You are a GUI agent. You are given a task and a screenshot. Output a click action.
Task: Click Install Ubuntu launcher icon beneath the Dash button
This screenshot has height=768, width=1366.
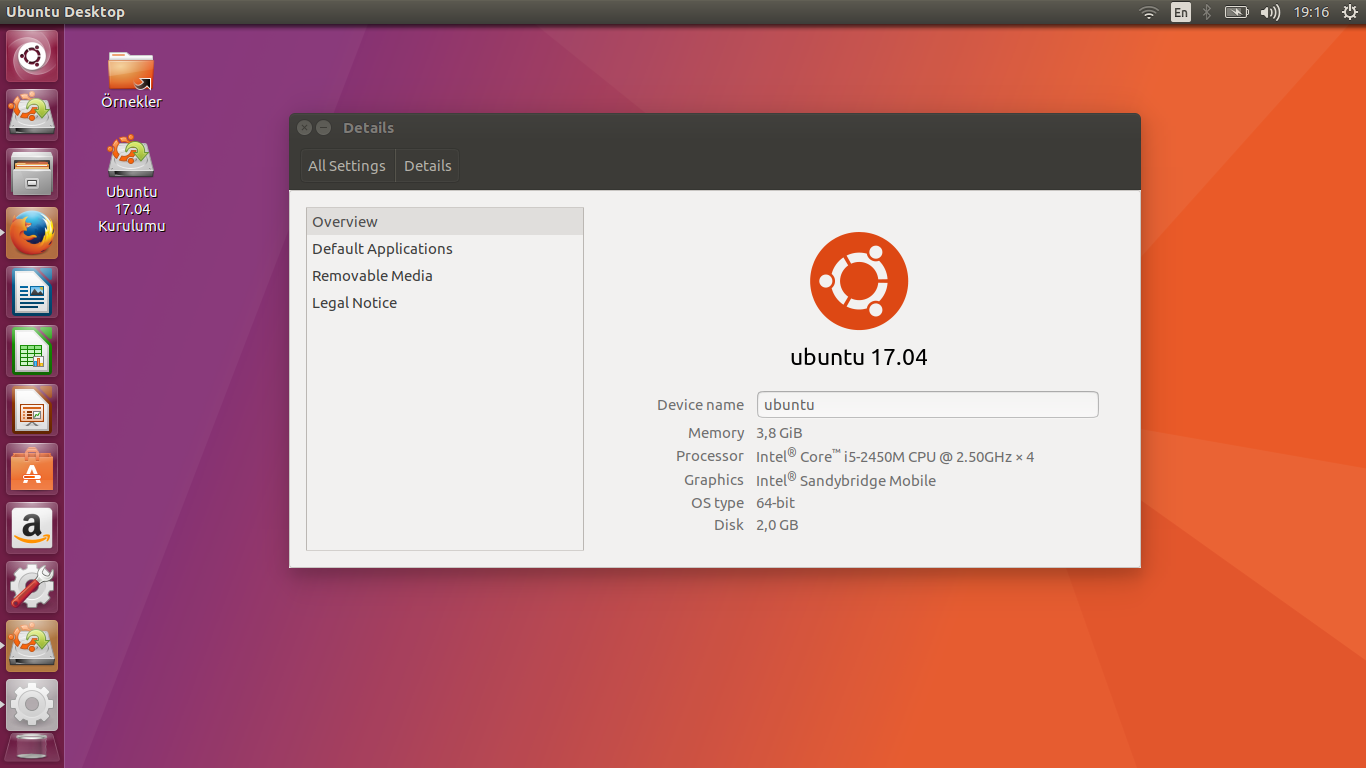(32, 115)
